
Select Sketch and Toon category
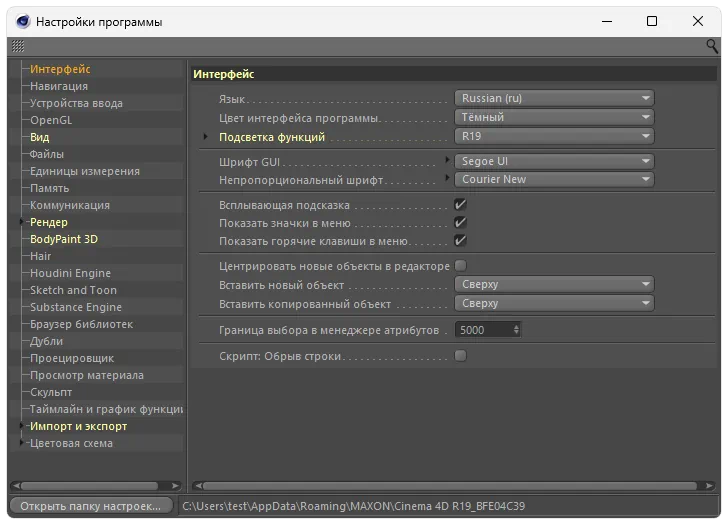pos(73,290)
